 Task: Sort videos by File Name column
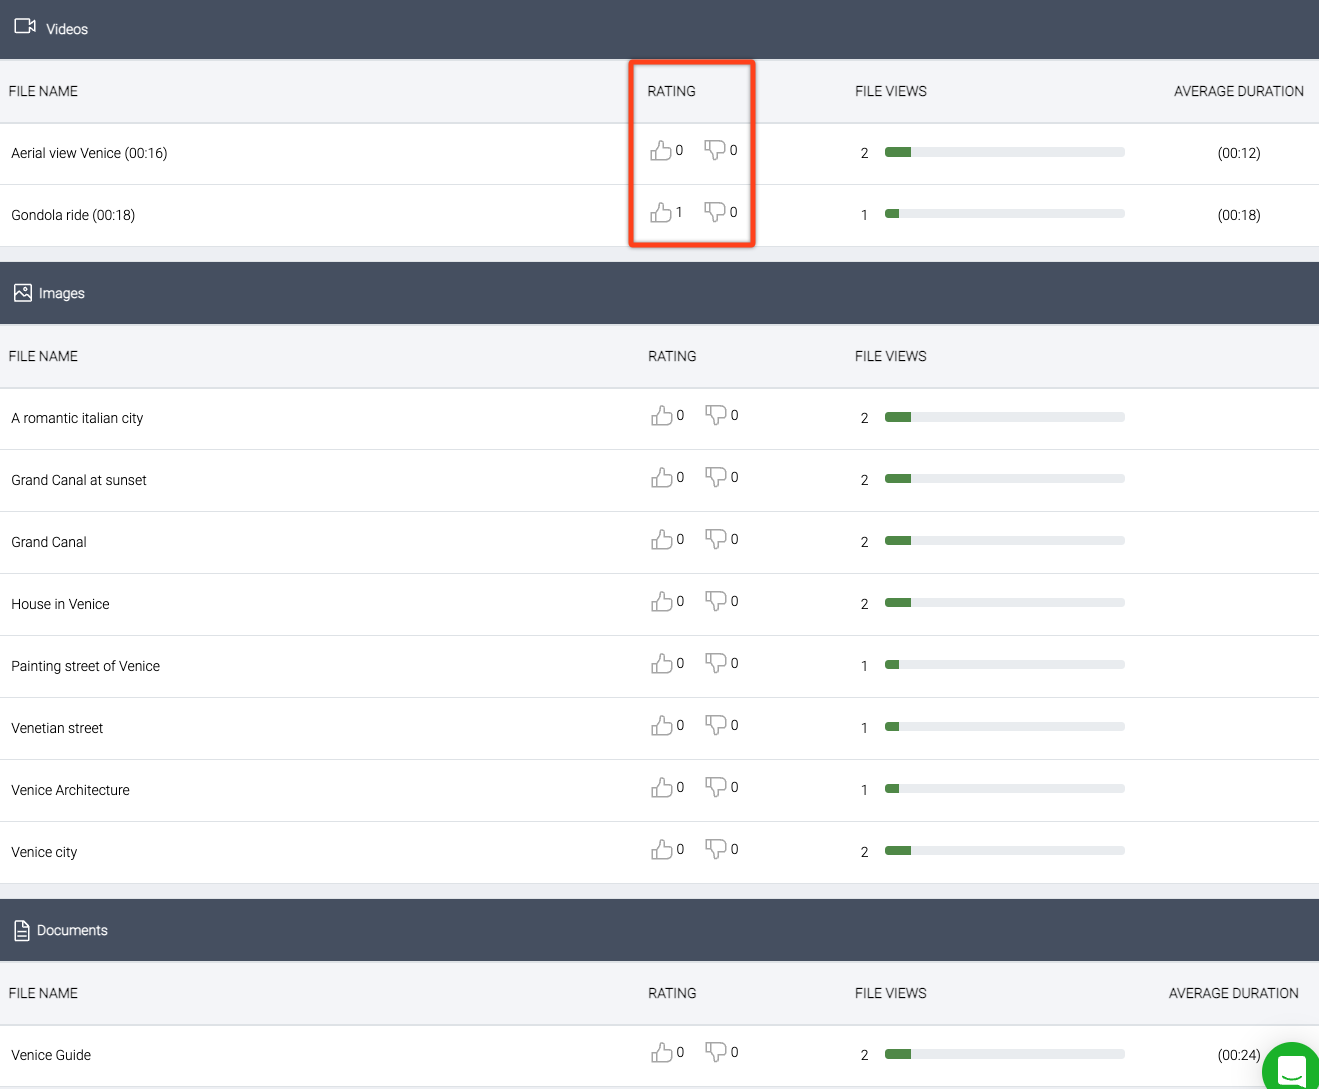point(43,91)
